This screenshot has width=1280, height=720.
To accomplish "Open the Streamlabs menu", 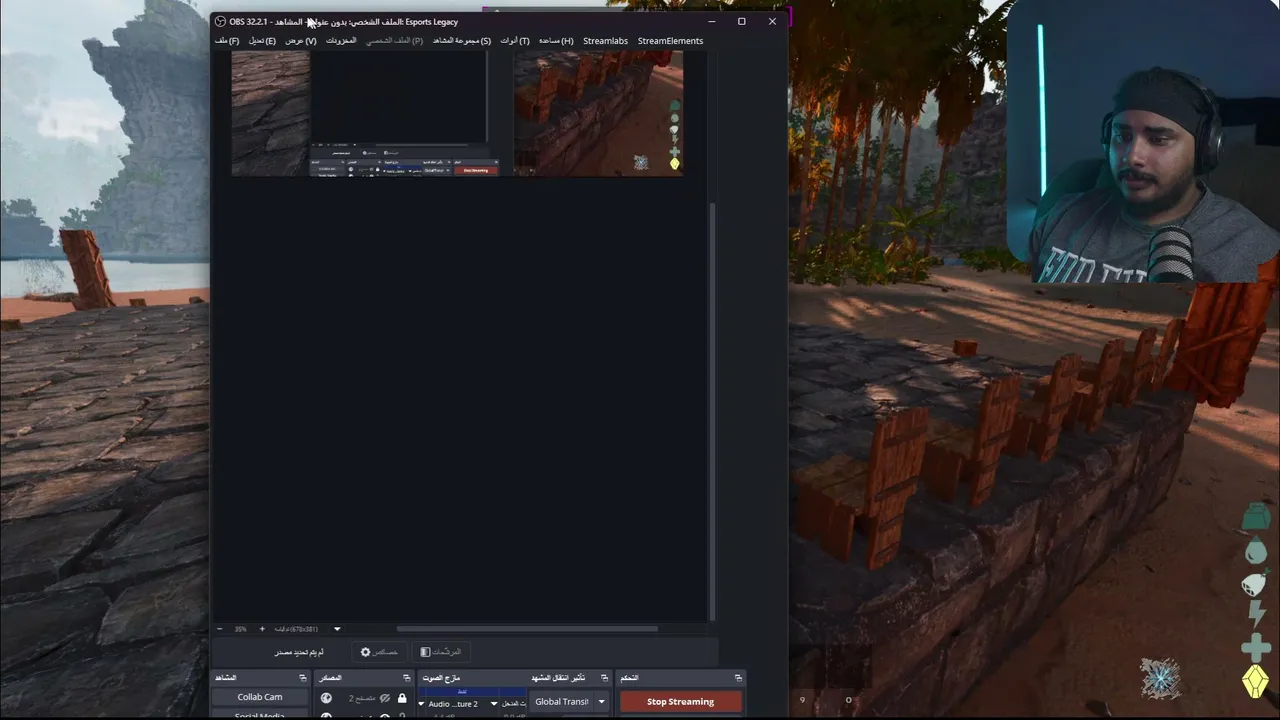I will pyautogui.click(x=606, y=41).
